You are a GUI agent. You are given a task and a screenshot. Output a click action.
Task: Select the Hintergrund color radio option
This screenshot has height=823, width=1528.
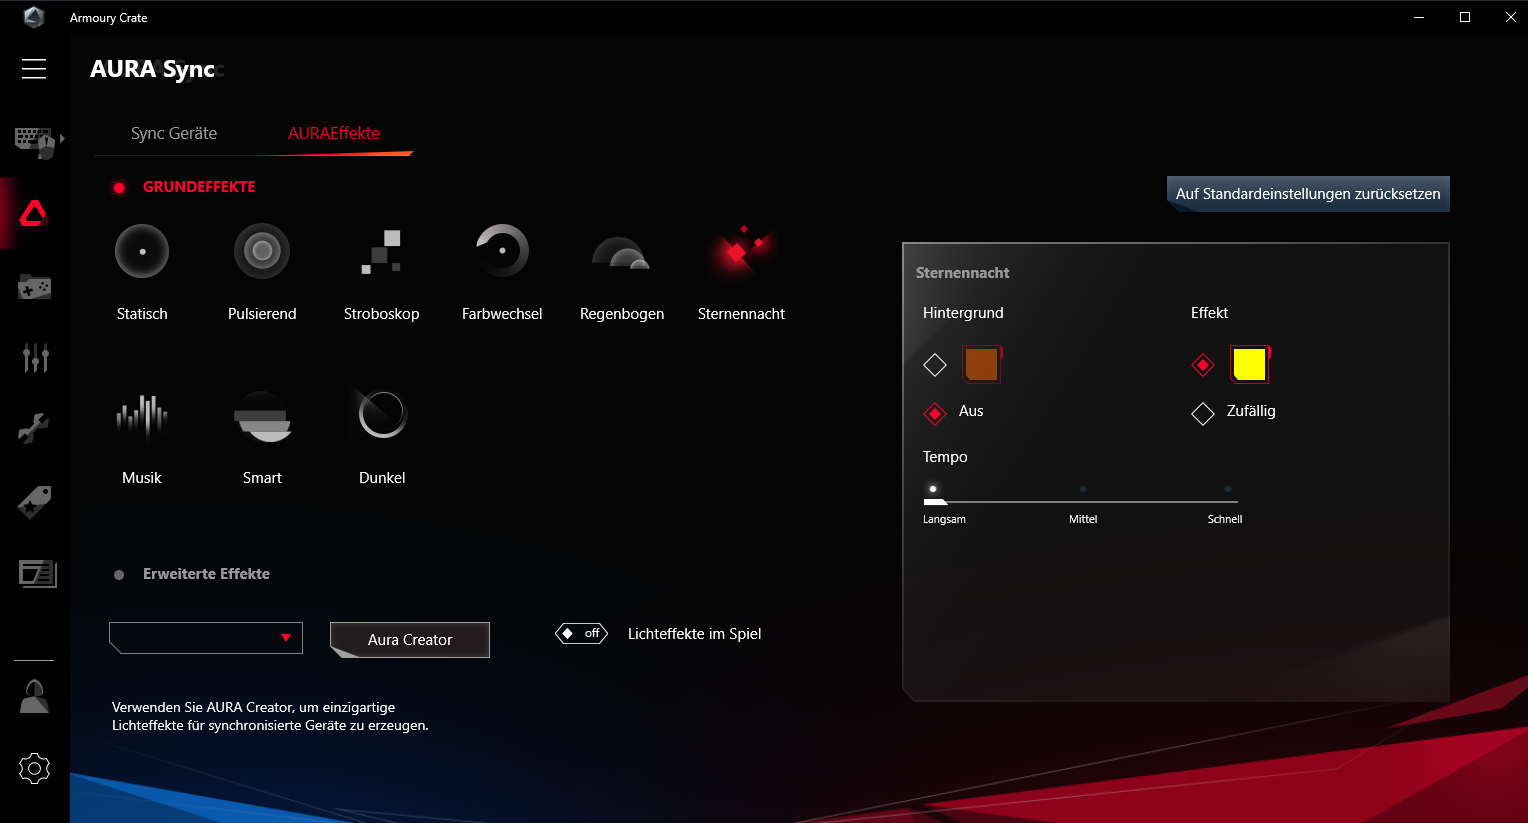pyautogui.click(x=935, y=365)
